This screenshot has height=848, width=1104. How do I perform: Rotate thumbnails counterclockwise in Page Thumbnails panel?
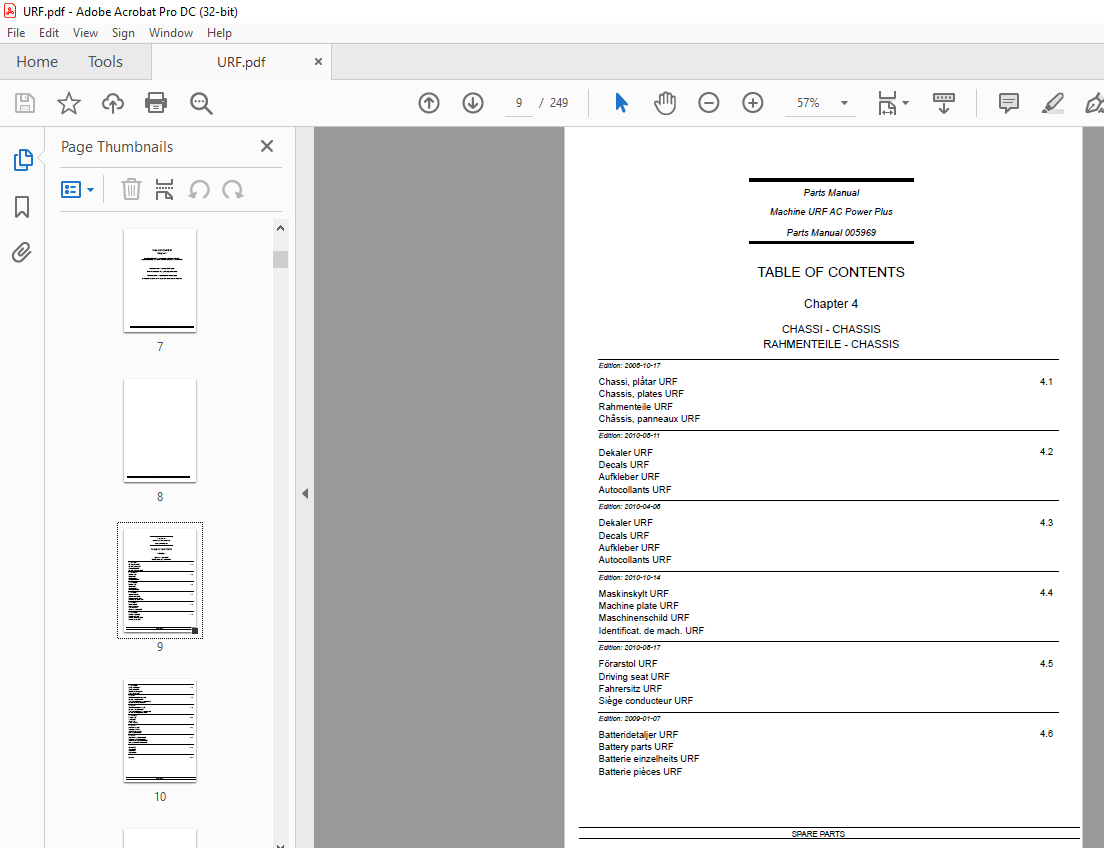(x=200, y=189)
